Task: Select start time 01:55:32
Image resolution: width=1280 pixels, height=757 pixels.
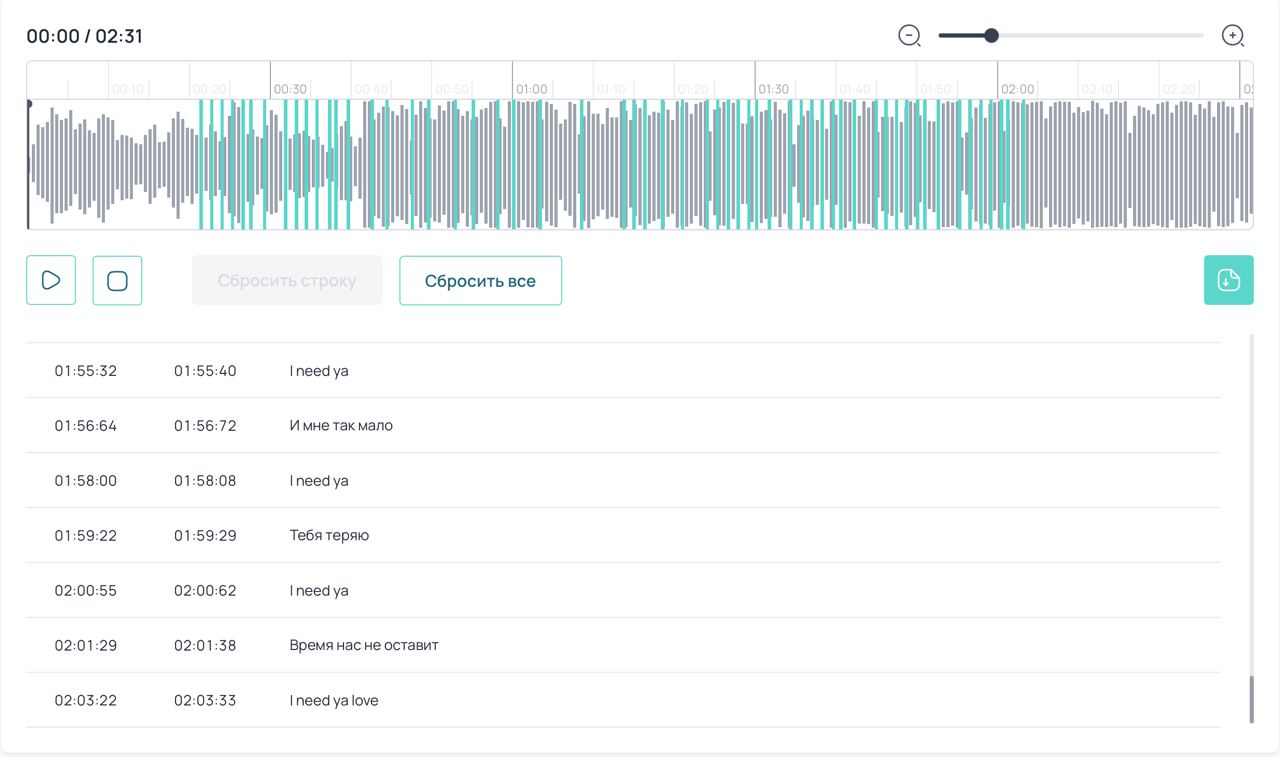Action: 86,371
